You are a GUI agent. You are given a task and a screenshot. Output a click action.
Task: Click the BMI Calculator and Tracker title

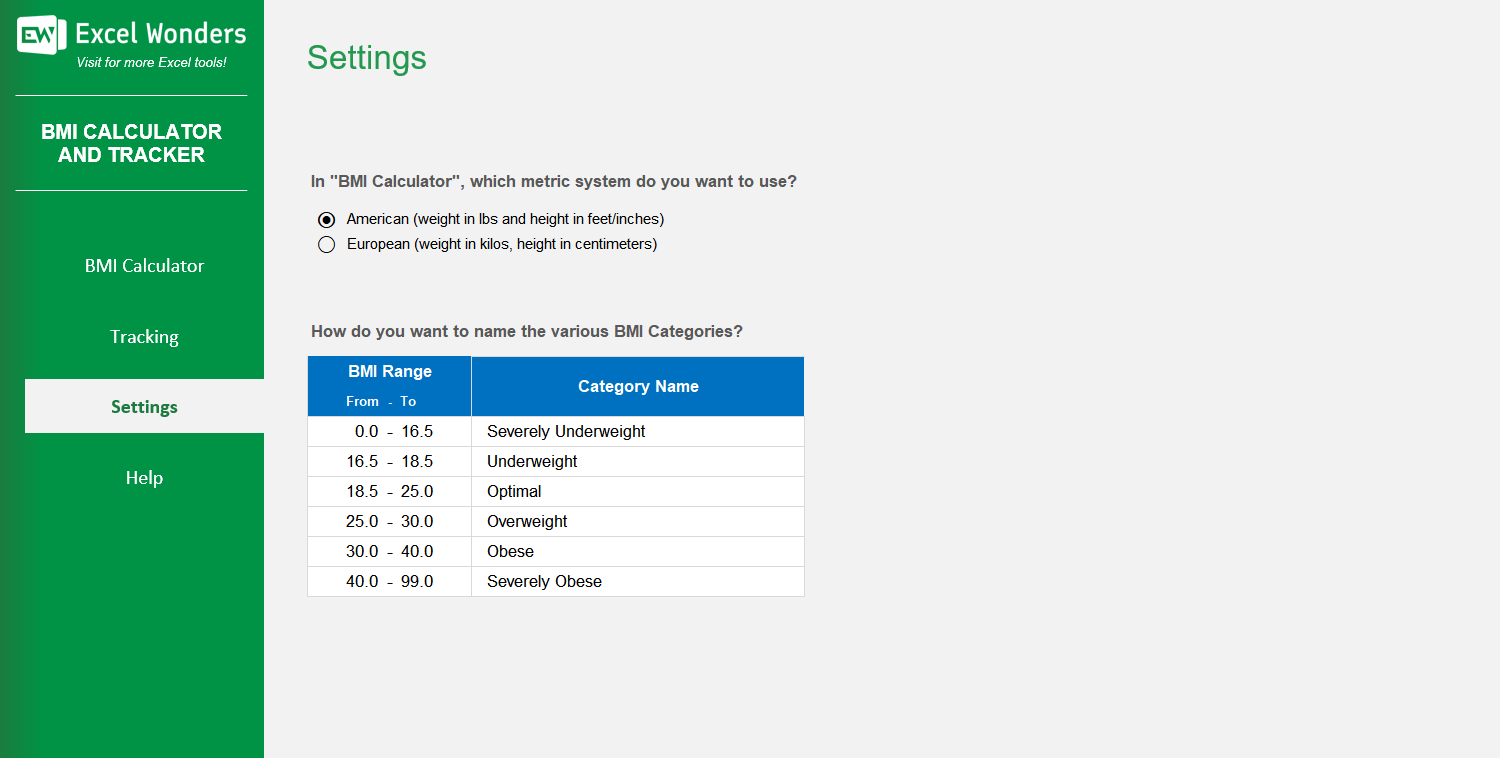[132, 143]
